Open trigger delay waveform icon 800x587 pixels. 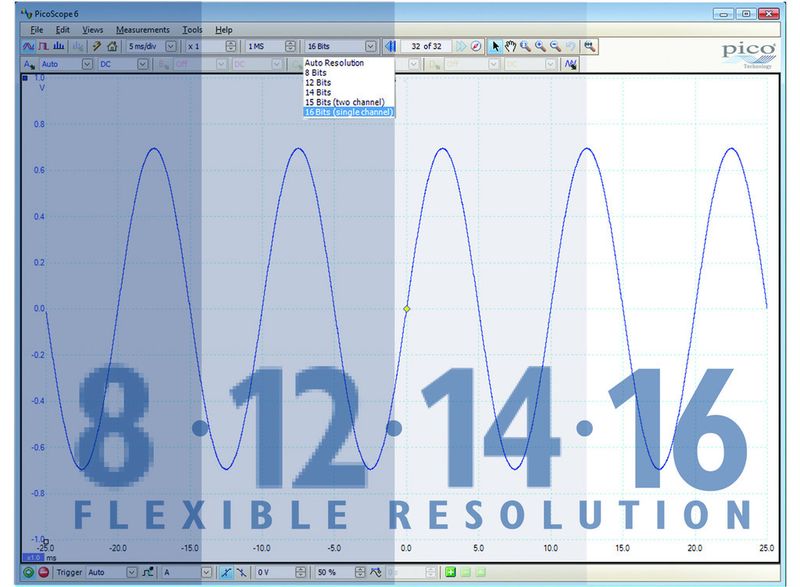(376, 572)
